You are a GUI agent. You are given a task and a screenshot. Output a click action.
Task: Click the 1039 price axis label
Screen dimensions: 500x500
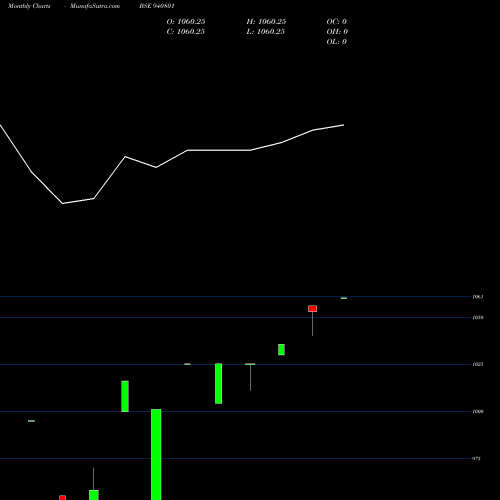pyautogui.click(x=478, y=317)
